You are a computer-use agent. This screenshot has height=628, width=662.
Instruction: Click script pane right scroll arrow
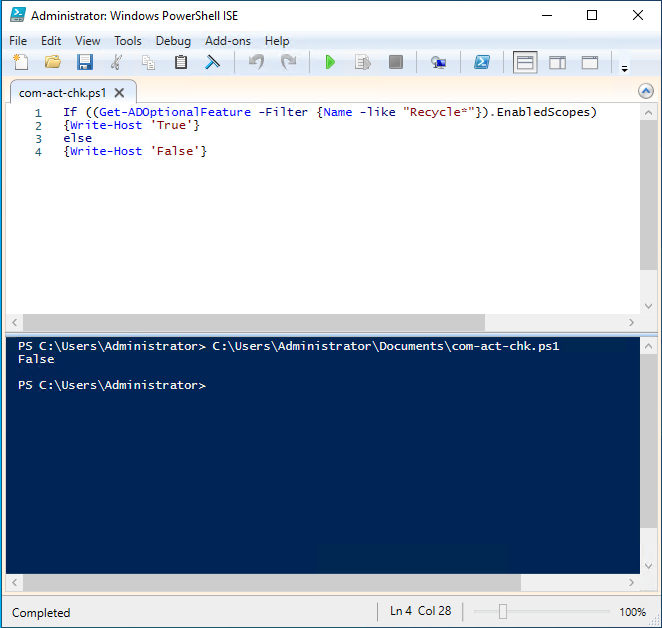click(x=632, y=323)
